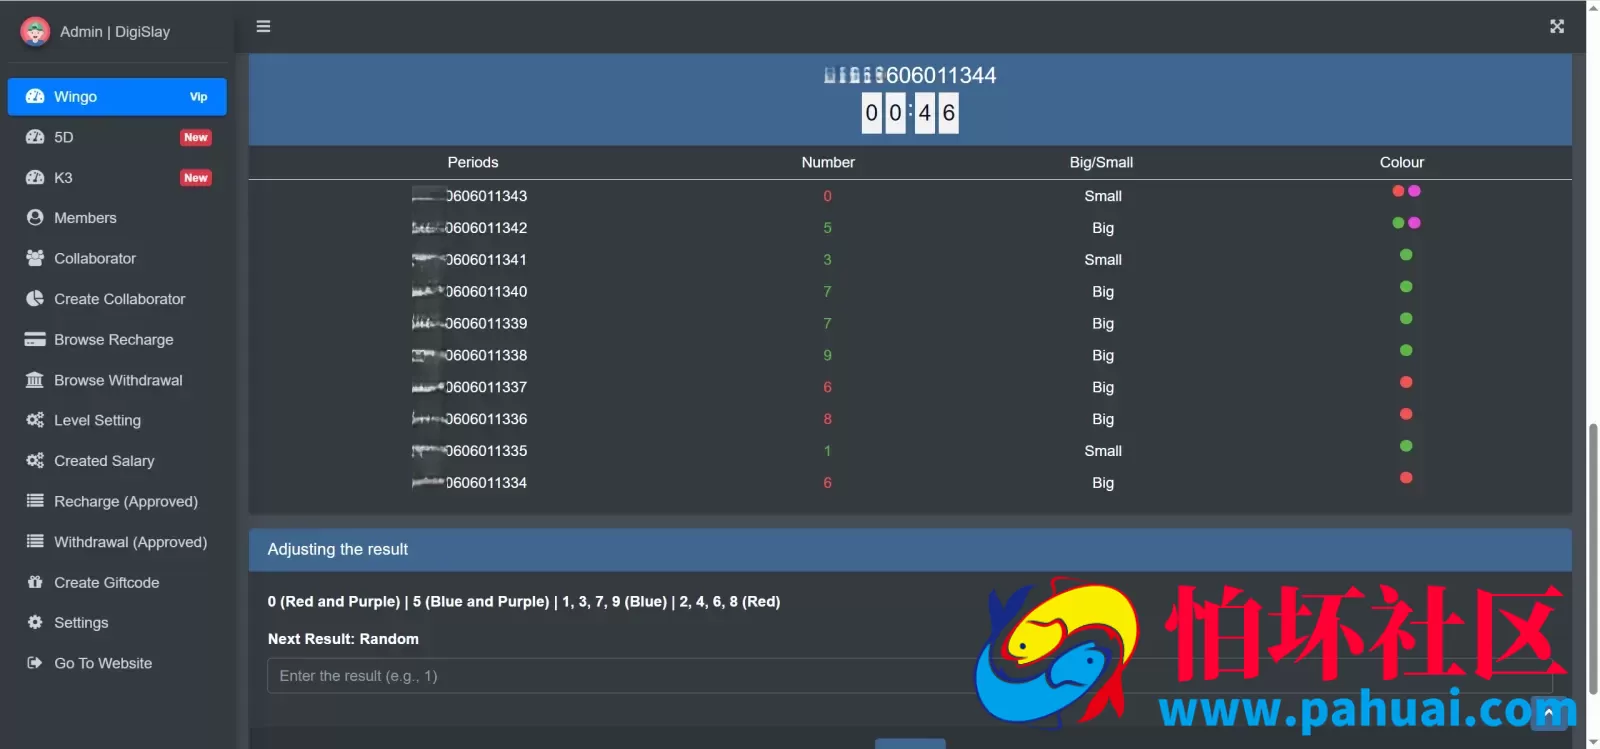1600x749 pixels.
Task: Open Level Setting page
Action: click(117, 420)
